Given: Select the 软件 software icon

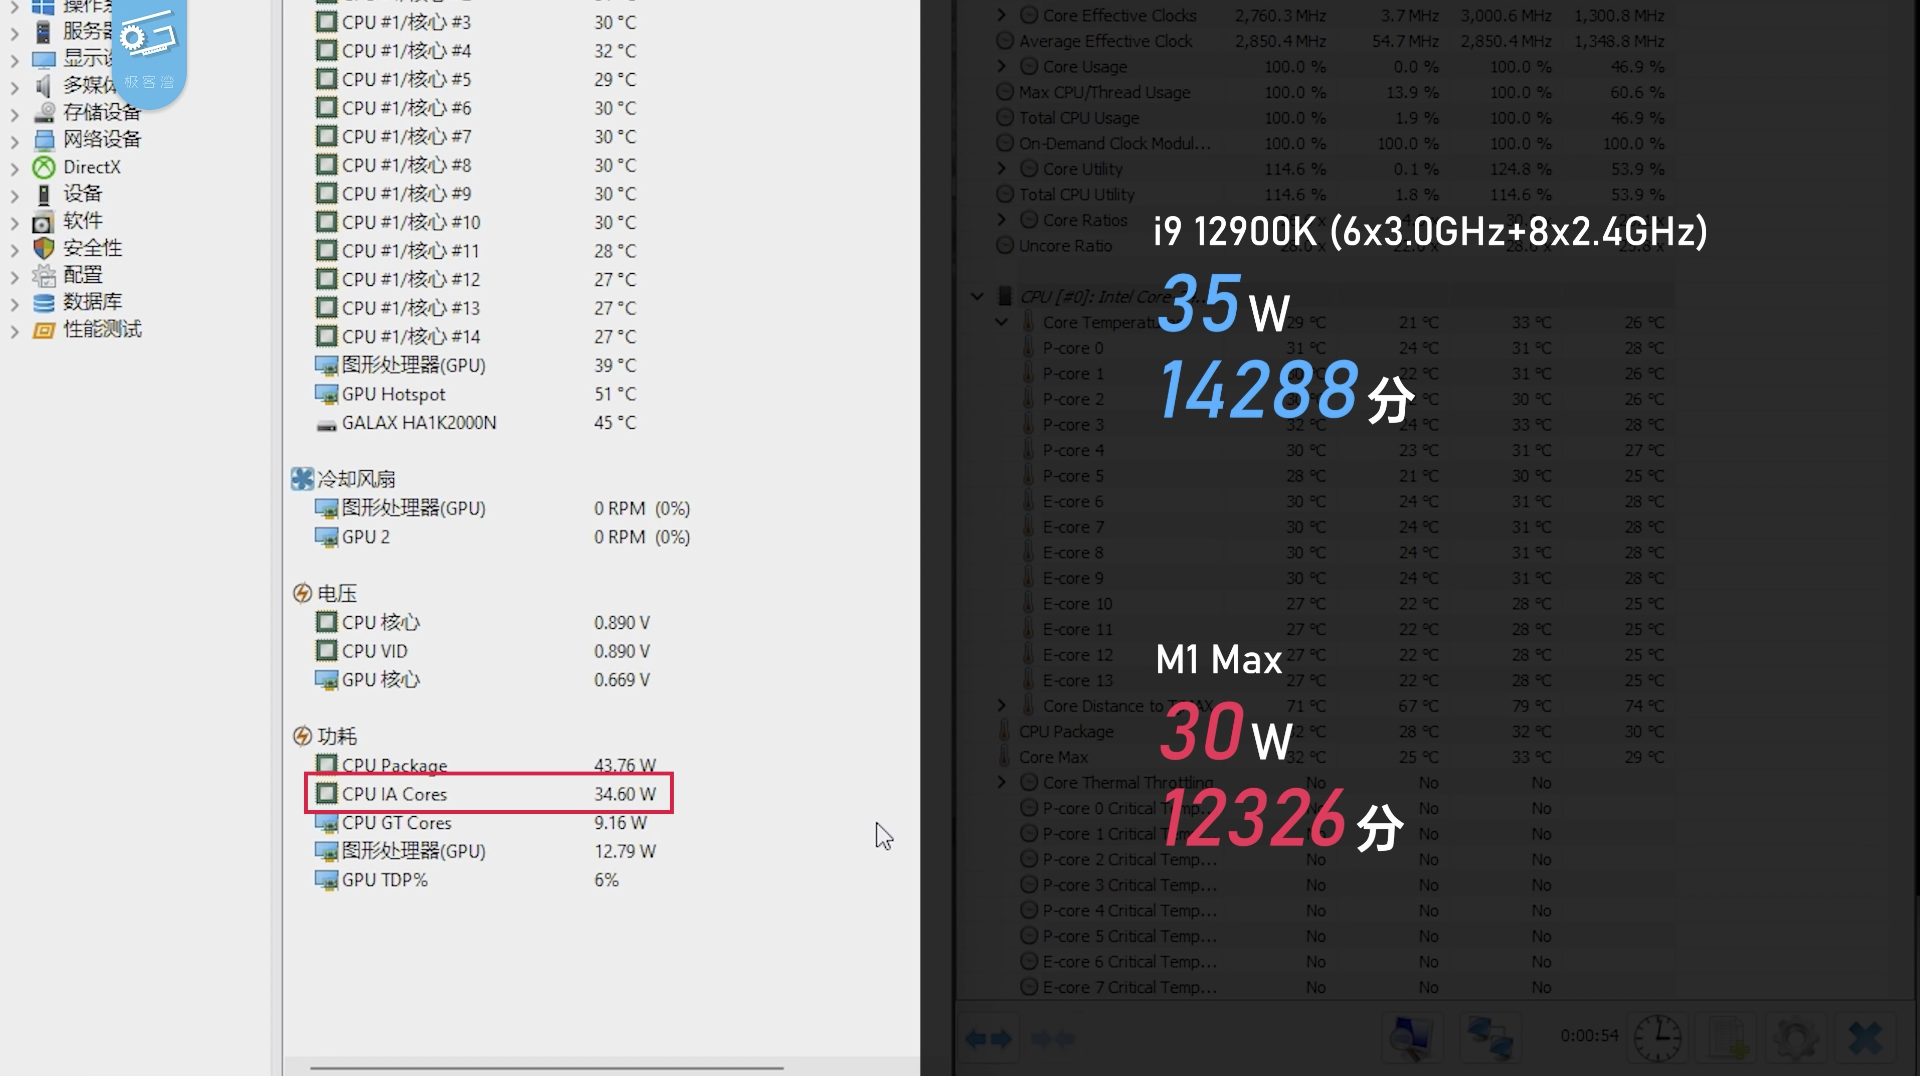Looking at the screenshot, I should click(x=43, y=221).
